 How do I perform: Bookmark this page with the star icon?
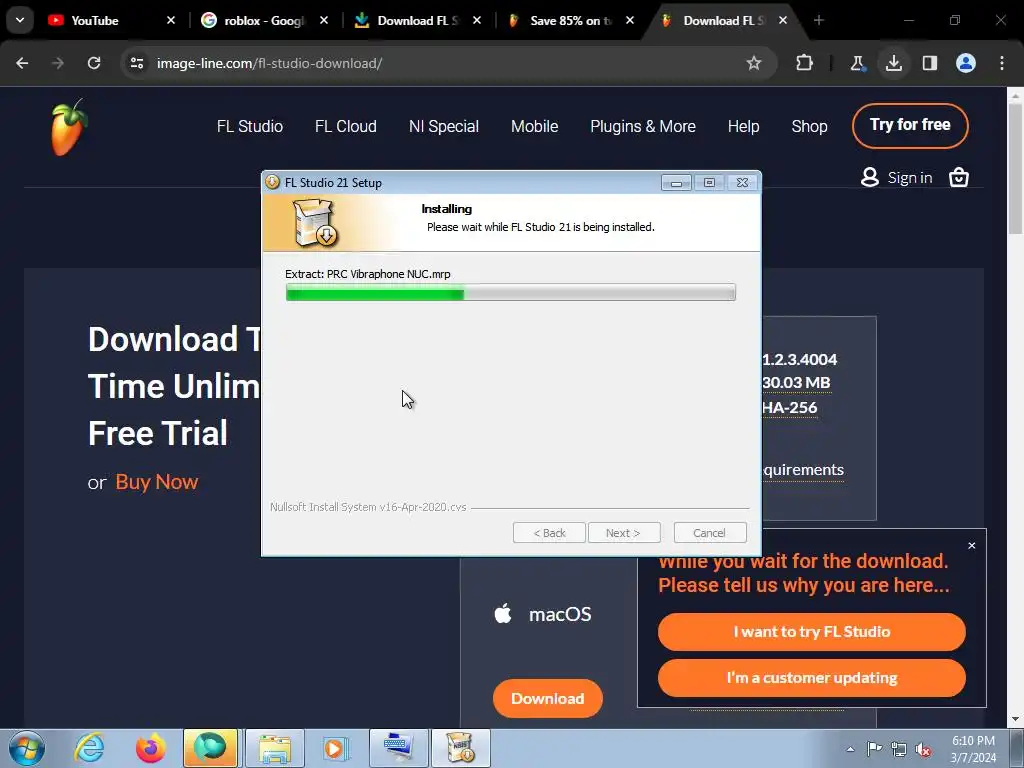[x=754, y=63]
